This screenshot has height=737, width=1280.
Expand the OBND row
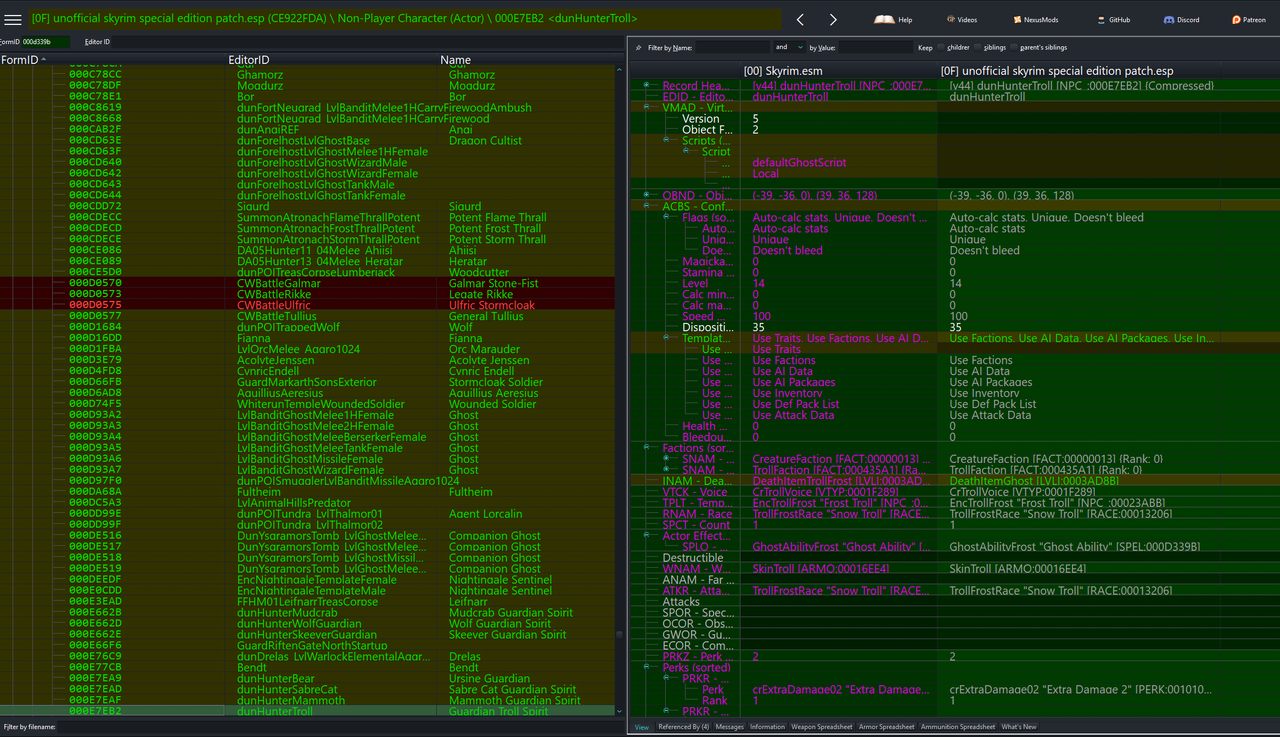(x=647, y=196)
